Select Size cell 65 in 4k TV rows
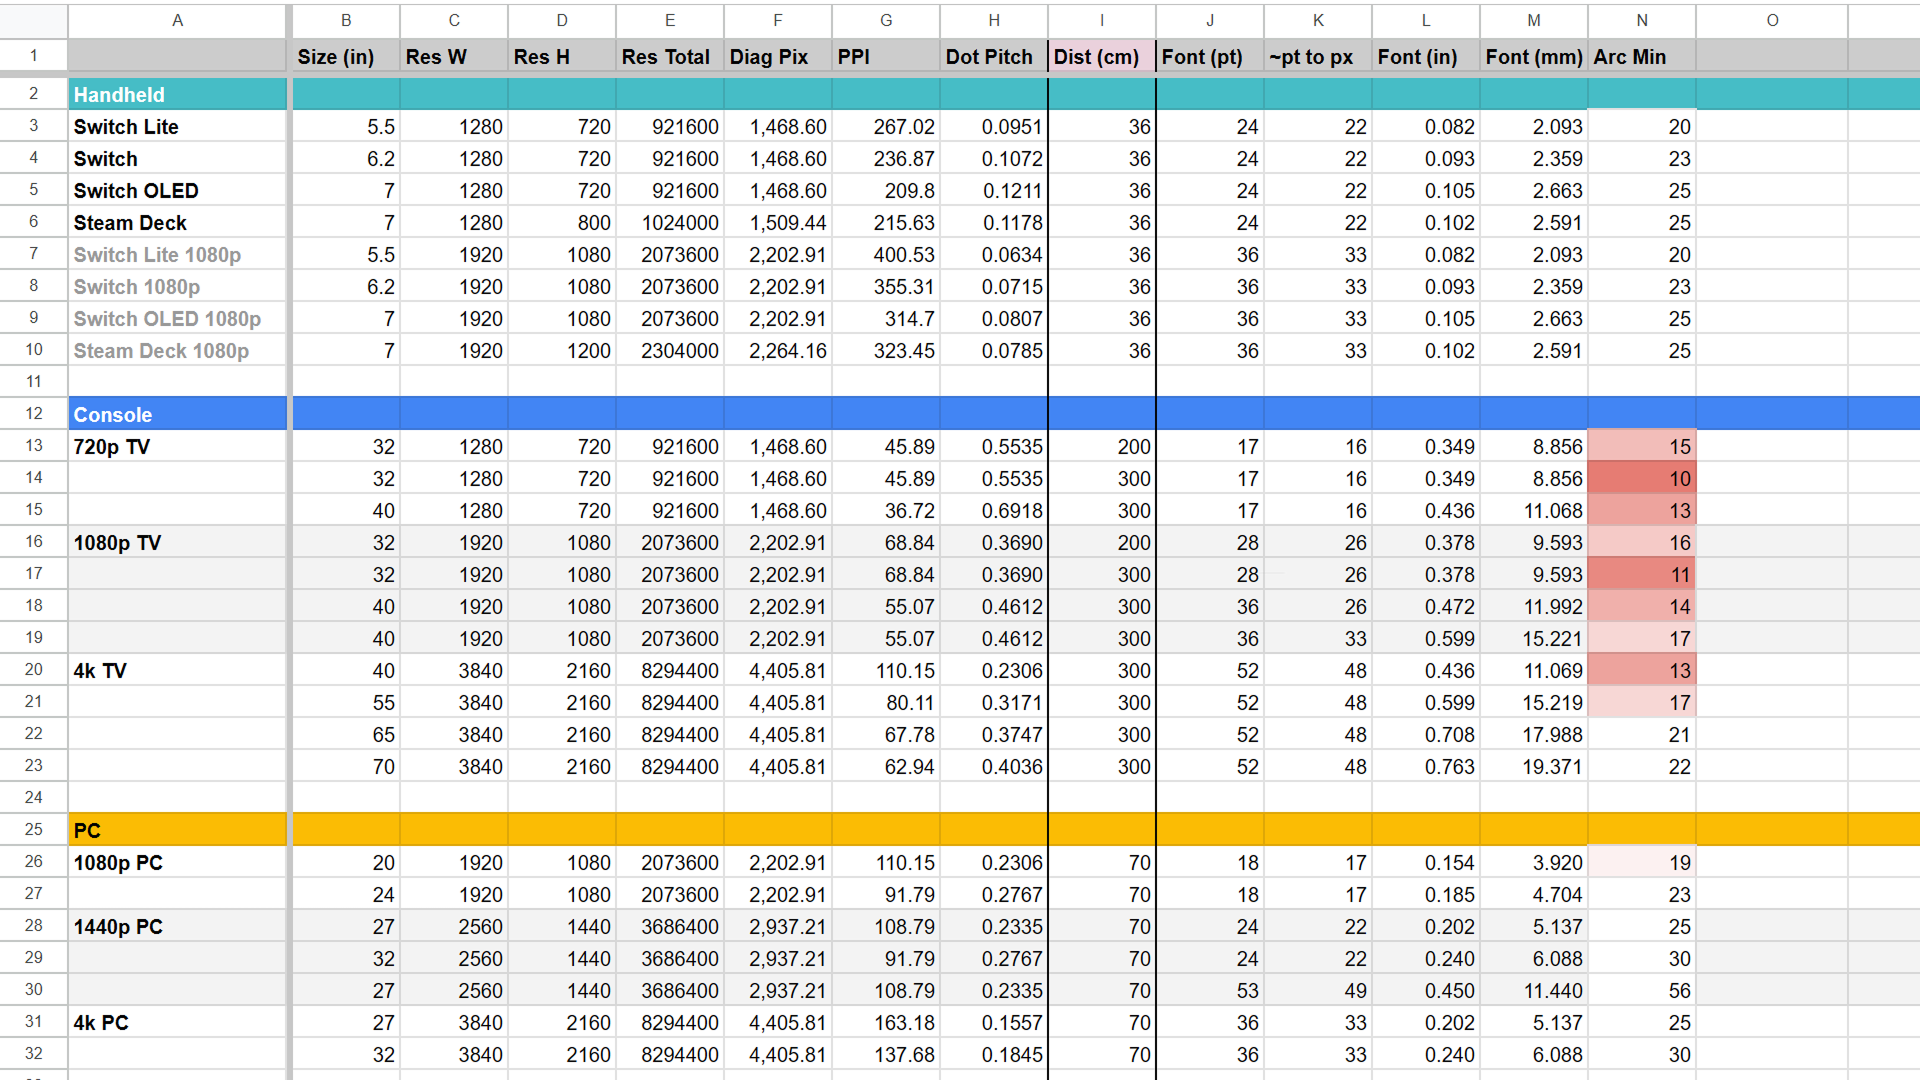This screenshot has height=1080, width=1920. pyautogui.click(x=346, y=734)
